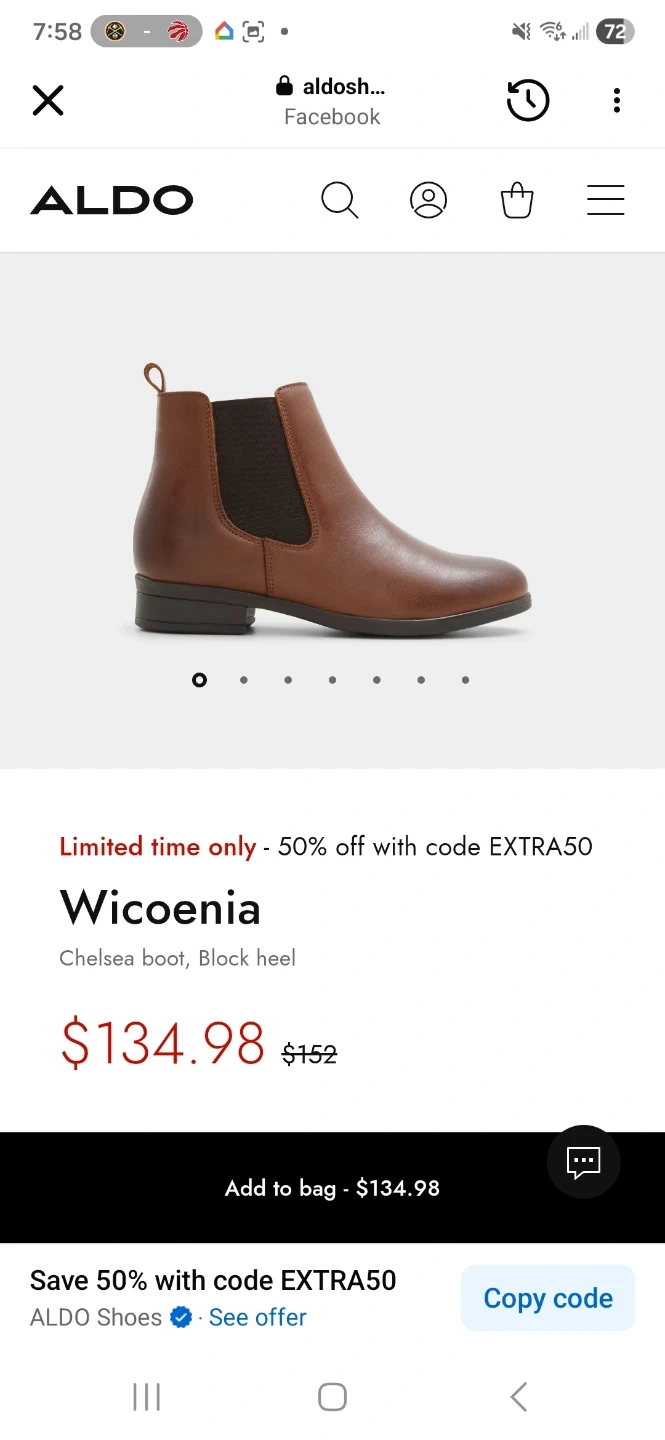Viewport: 665px width, 1440px height.
Task: Open the Android recent apps button
Action: click(x=147, y=1397)
